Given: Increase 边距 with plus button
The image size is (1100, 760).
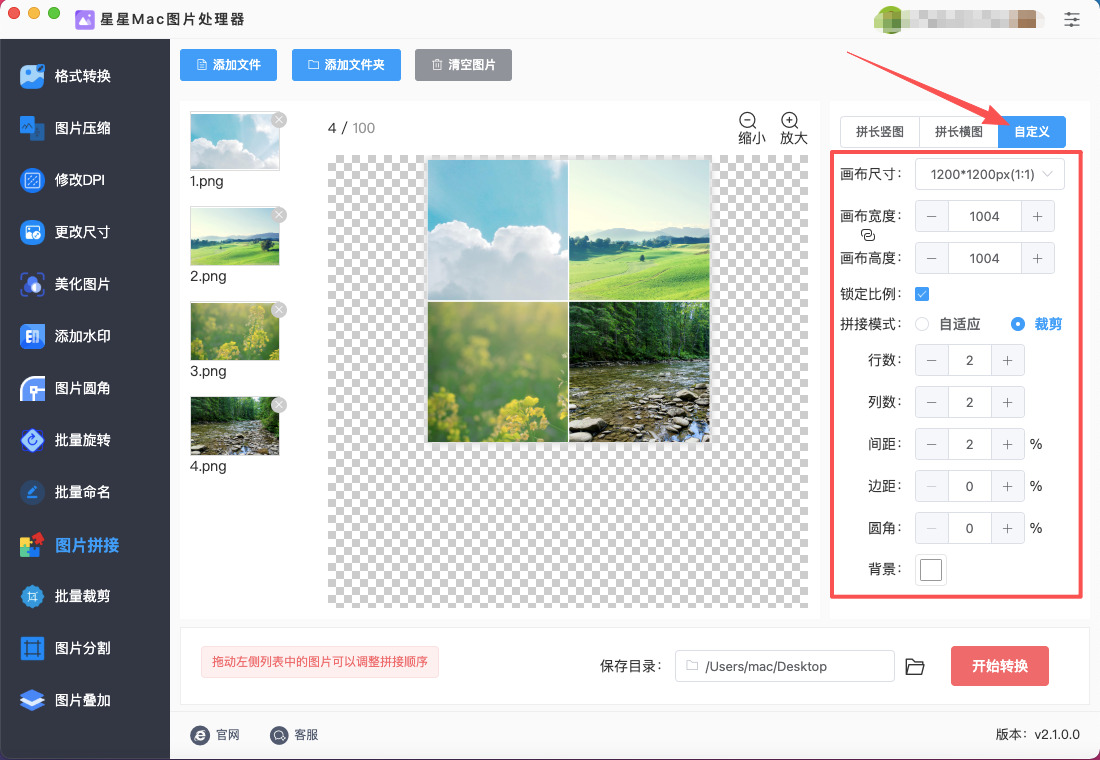Looking at the screenshot, I should [1007, 486].
